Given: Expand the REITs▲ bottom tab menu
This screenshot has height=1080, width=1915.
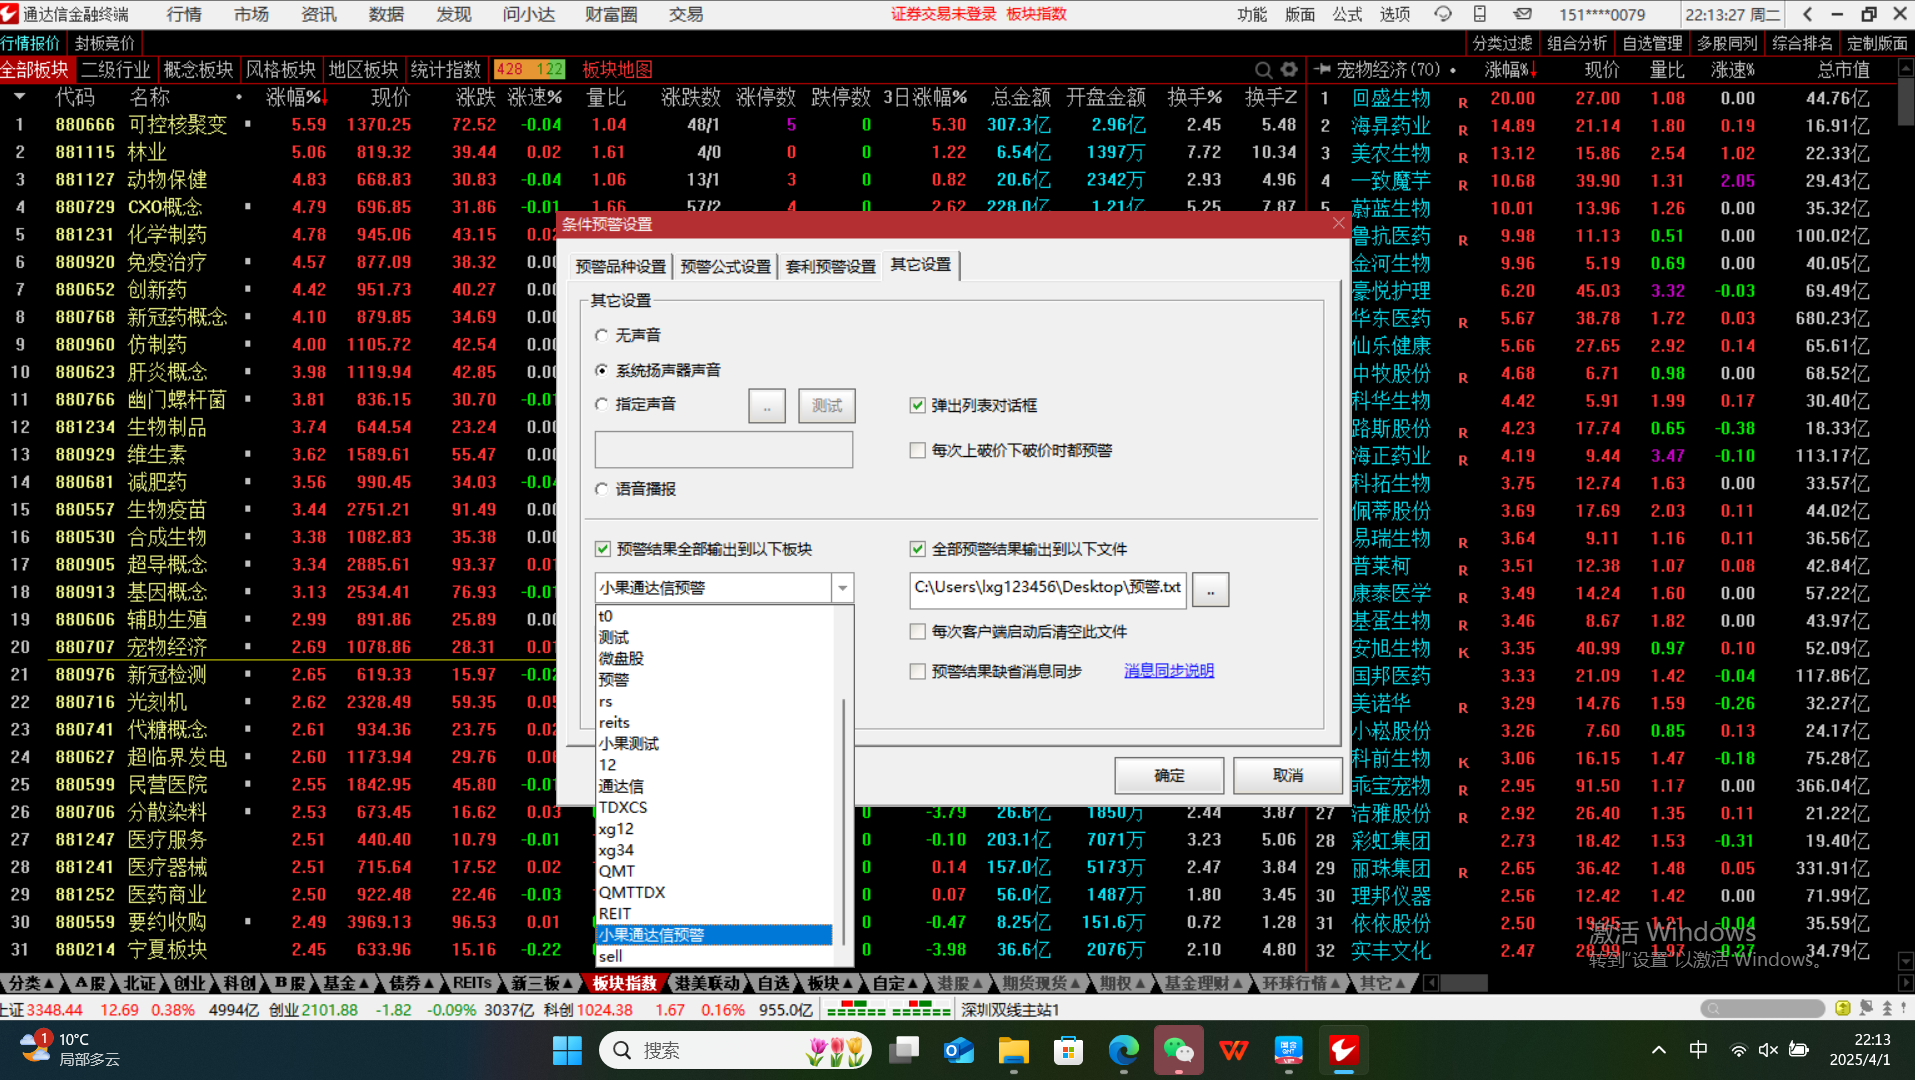Looking at the screenshot, I should (x=472, y=983).
